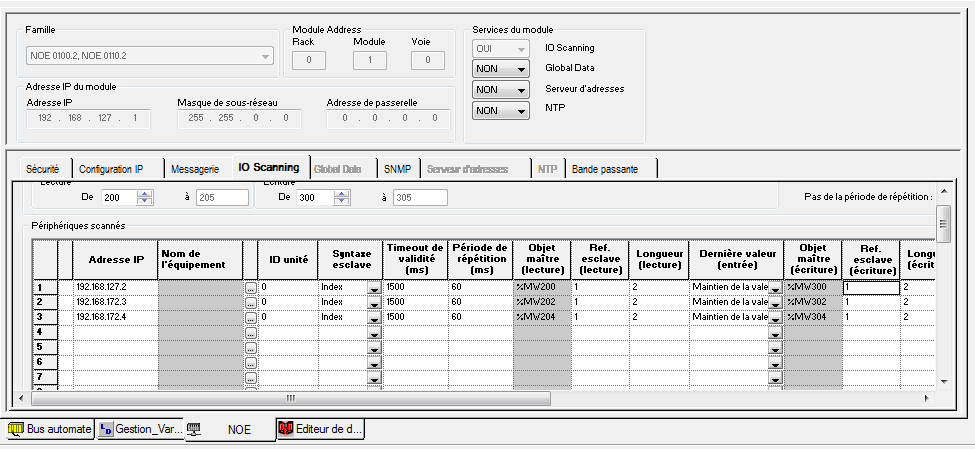
Task: Switch to the Sécurité tab
Action: 44,169
